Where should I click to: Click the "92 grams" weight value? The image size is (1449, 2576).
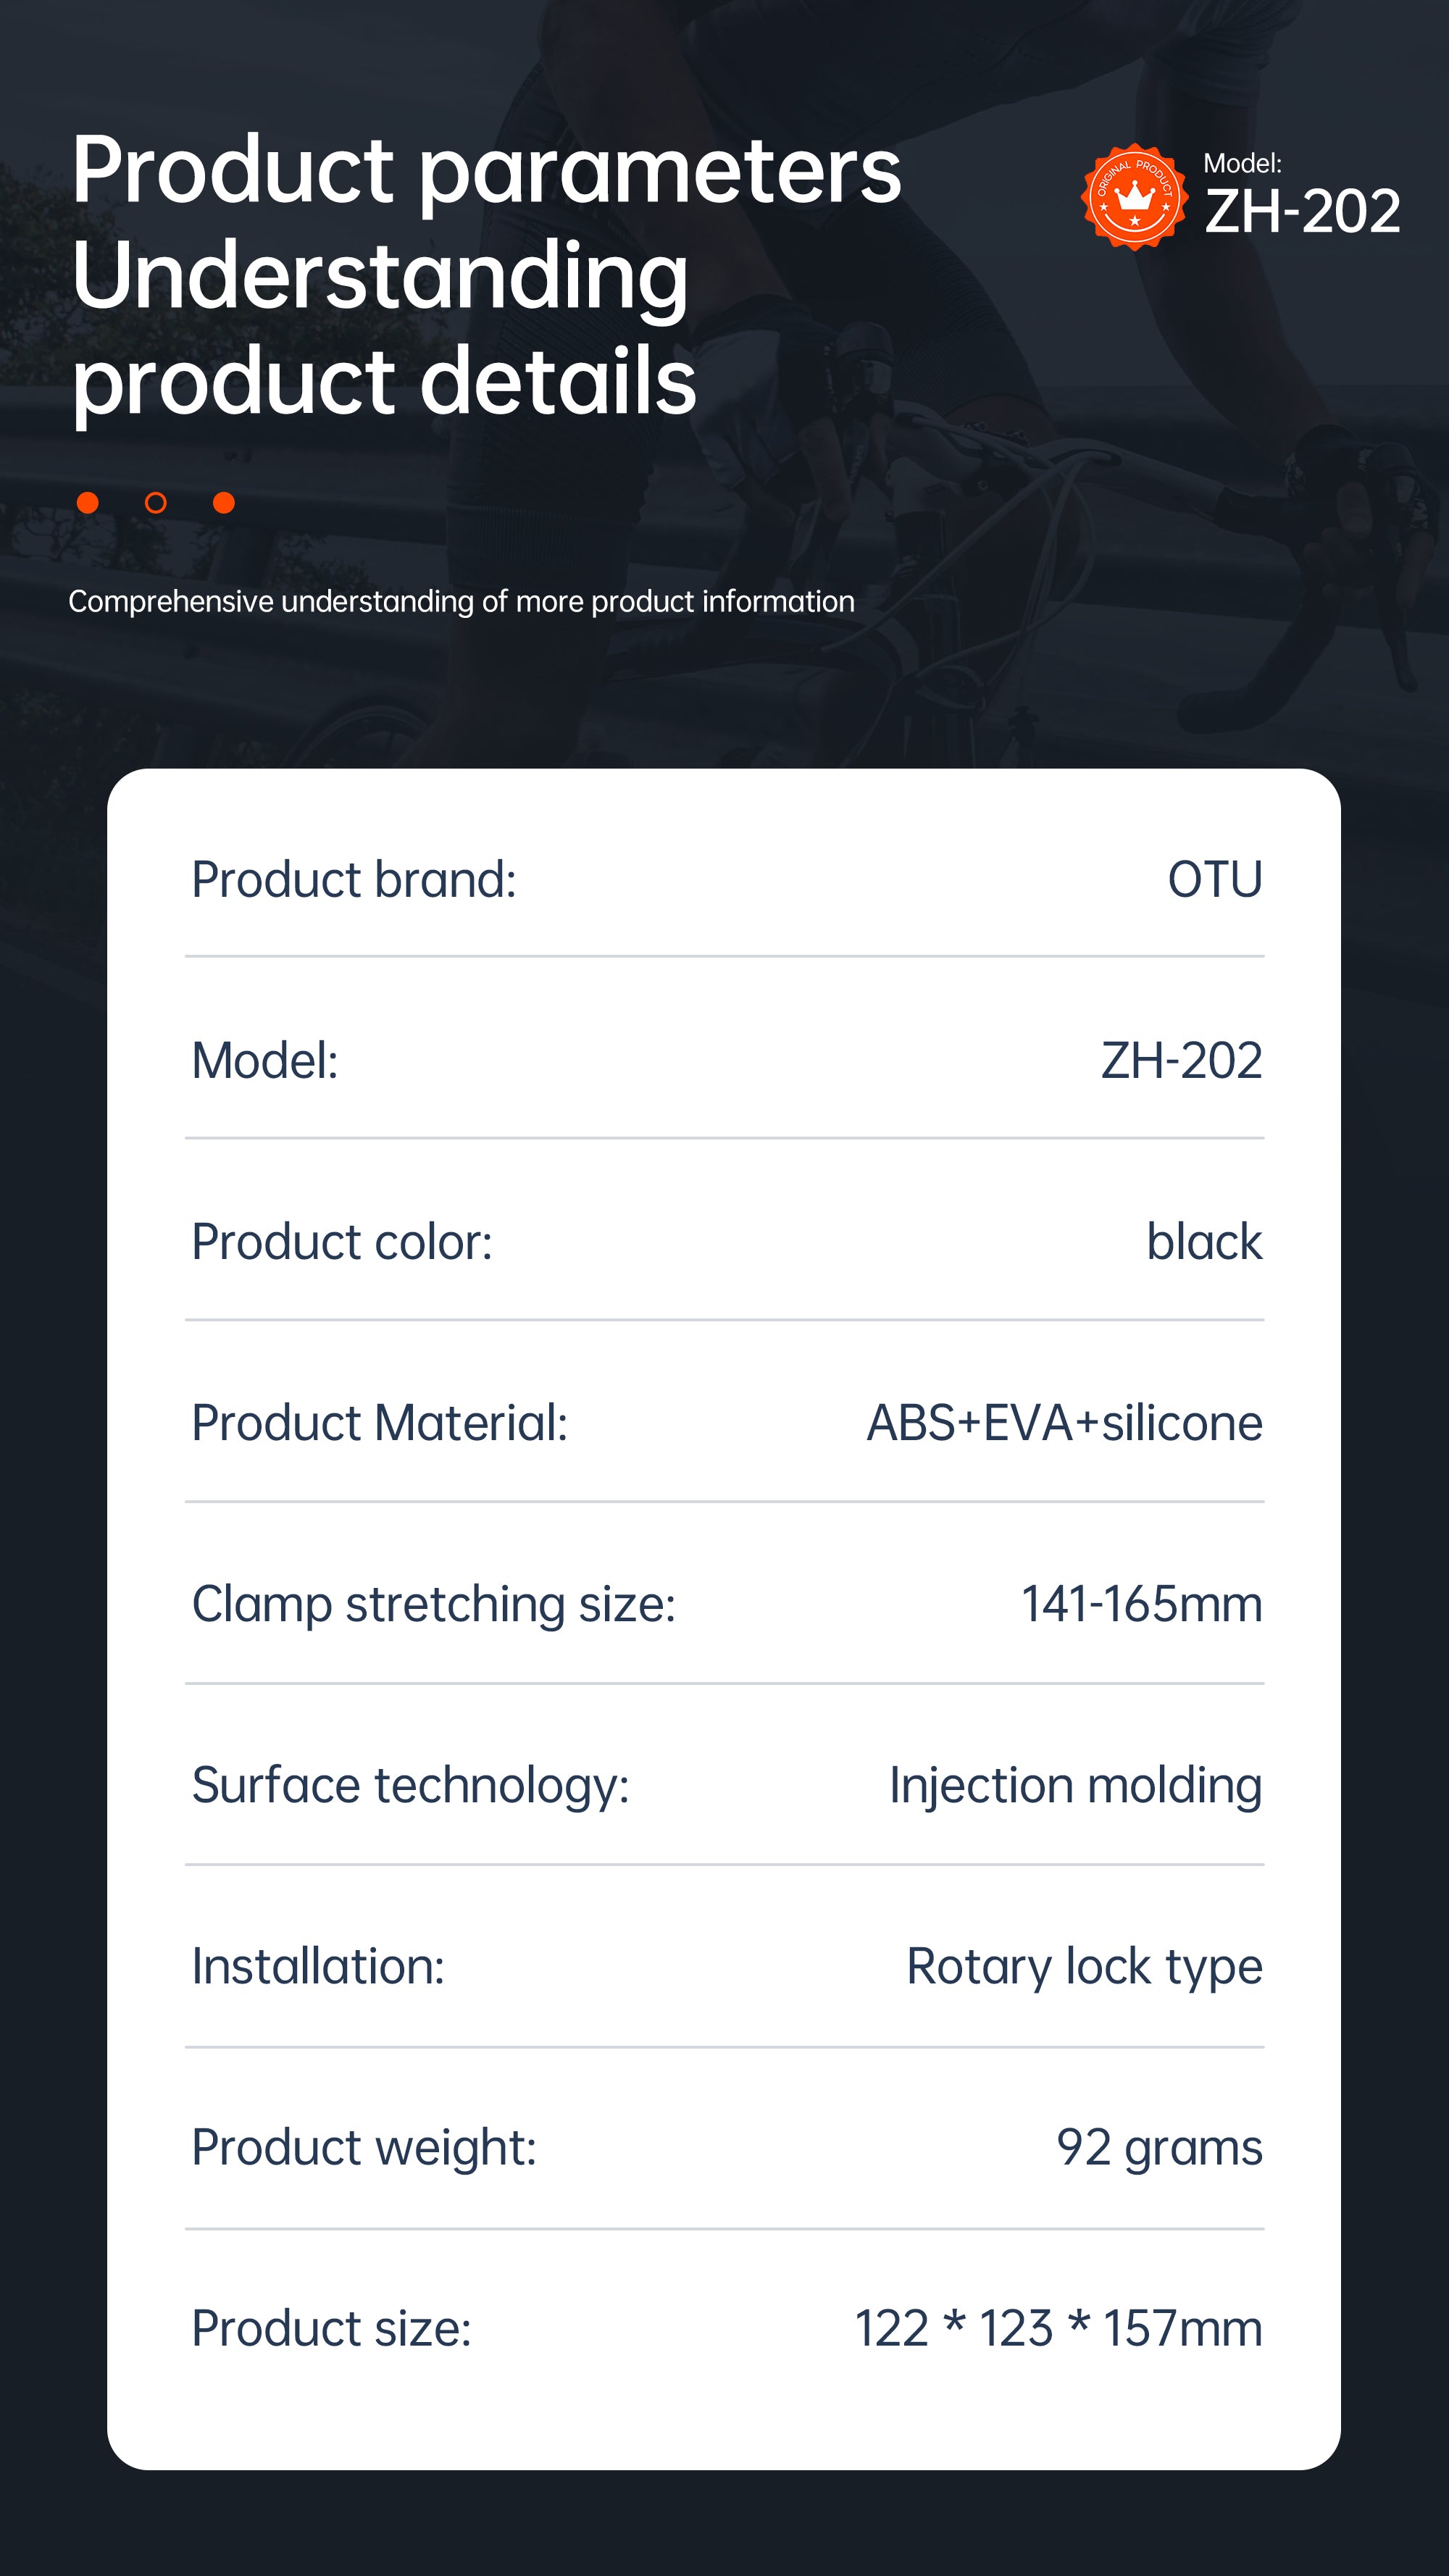tap(1159, 2147)
